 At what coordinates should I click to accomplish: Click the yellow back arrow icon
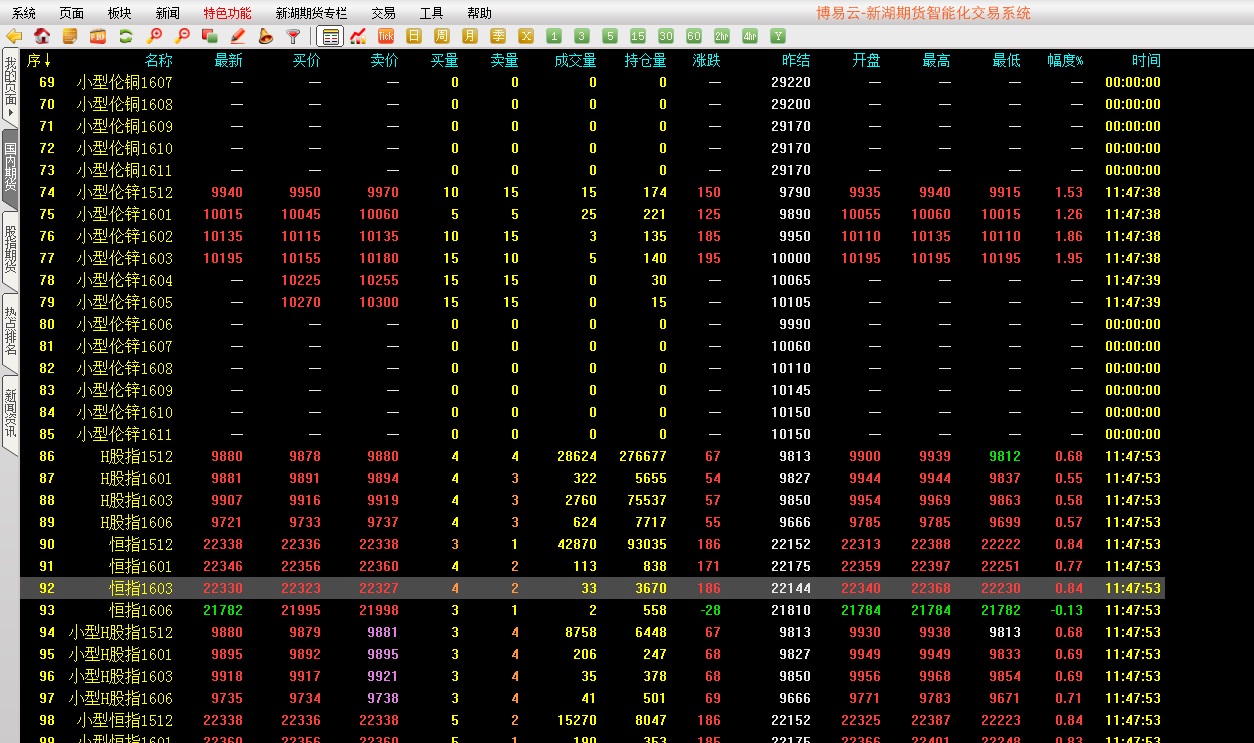[14, 37]
